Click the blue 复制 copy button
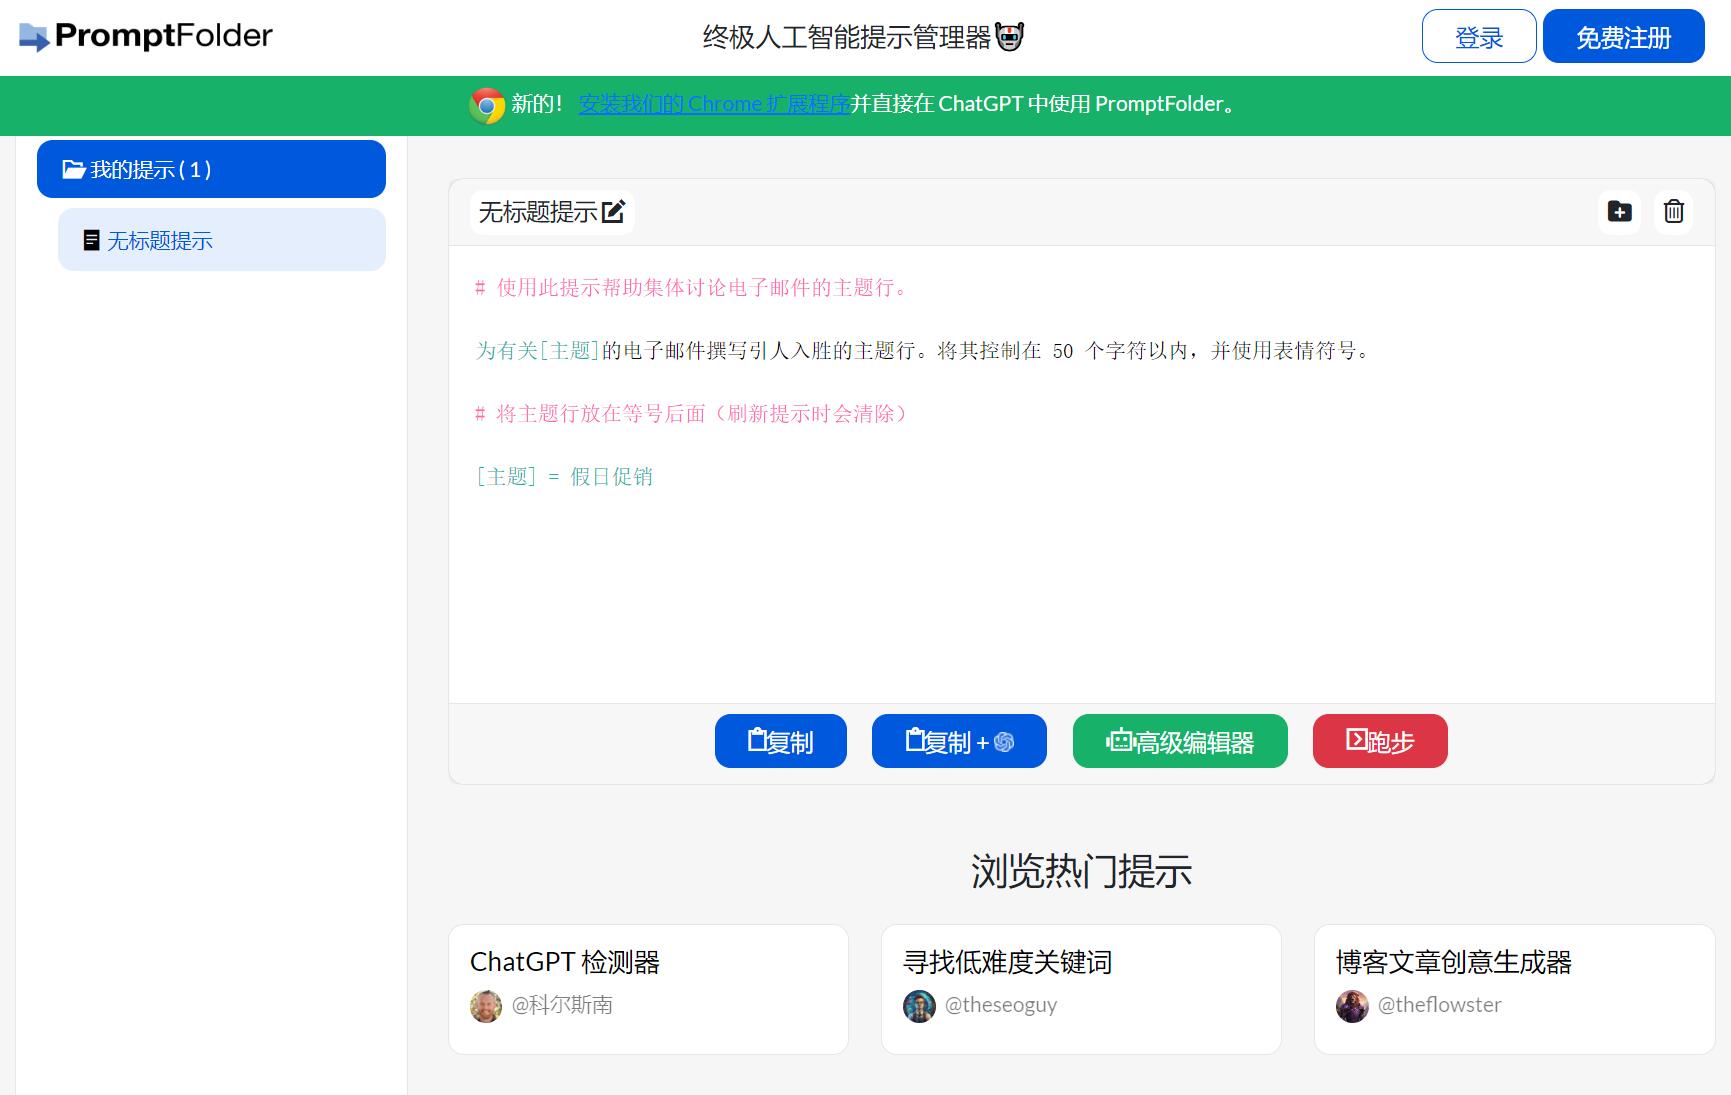 tap(780, 741)
